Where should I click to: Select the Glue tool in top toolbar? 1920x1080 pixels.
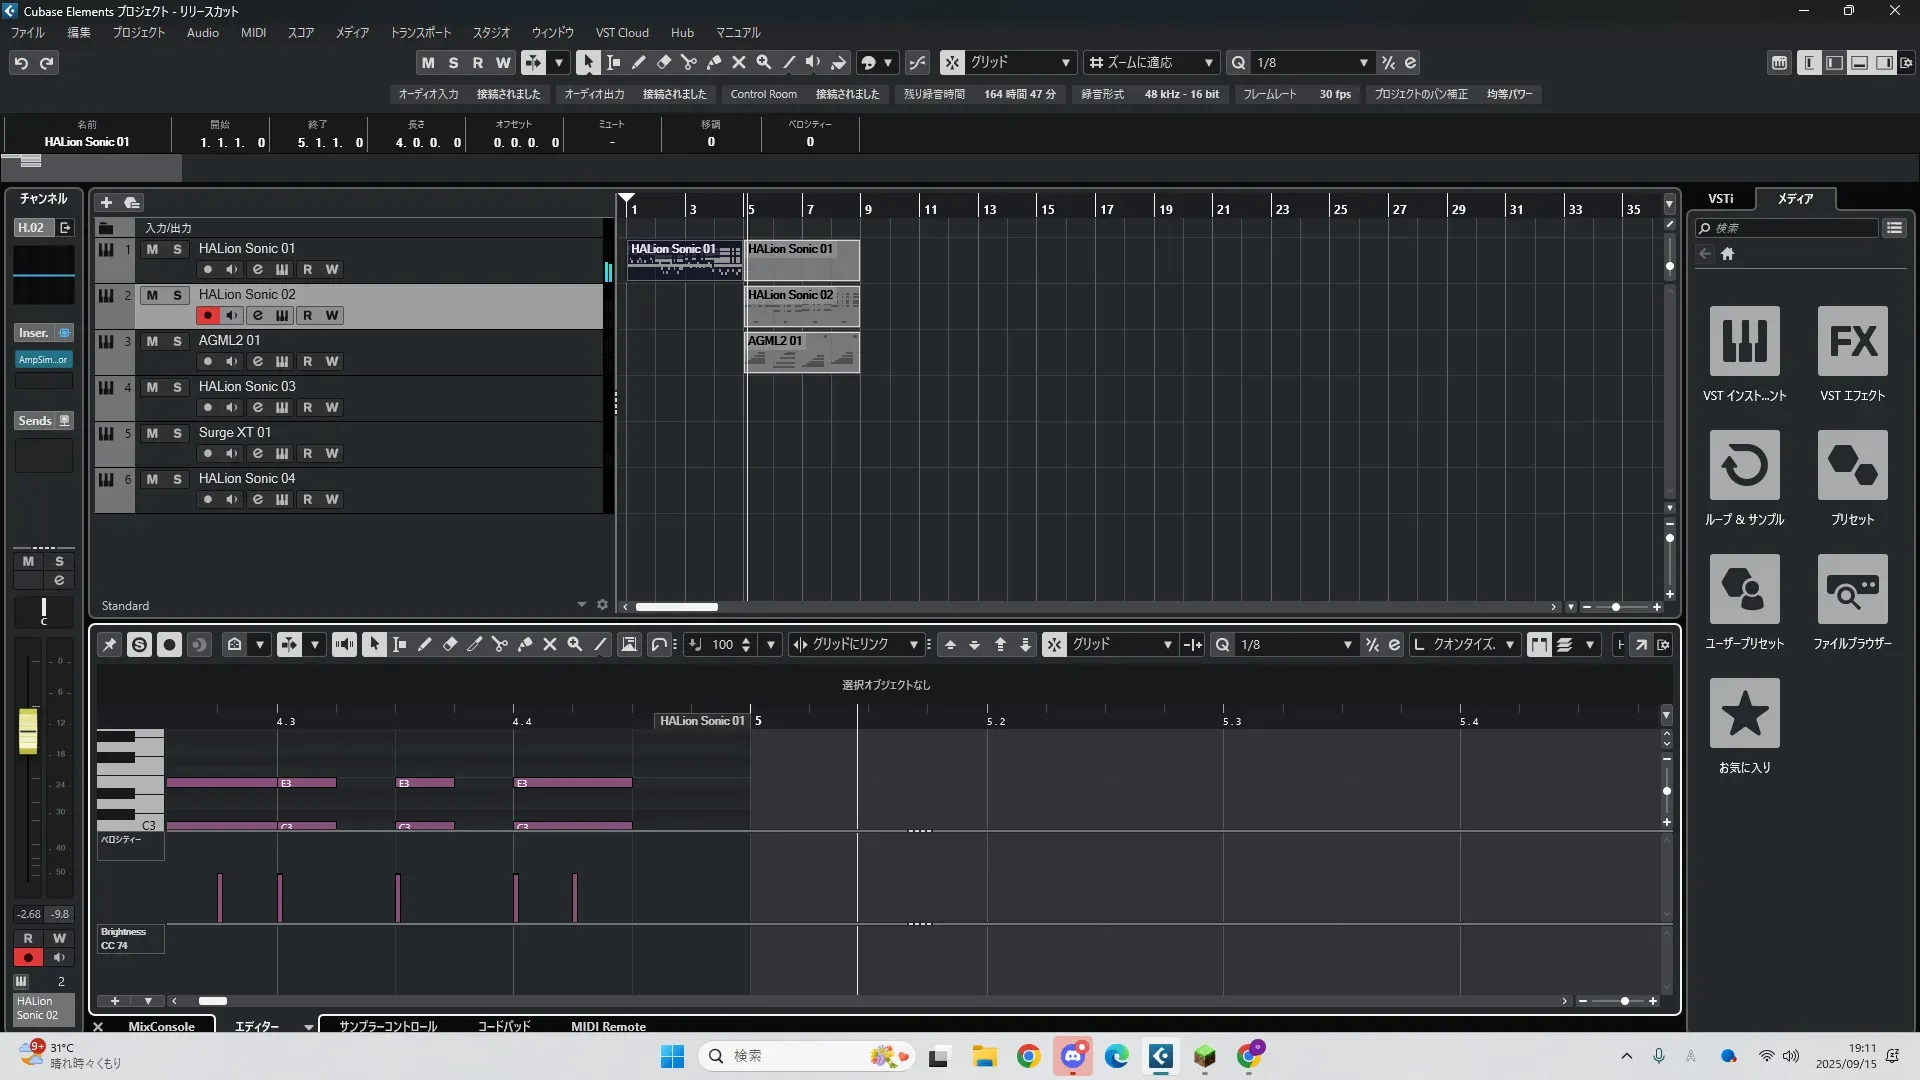tap(714, 62)
